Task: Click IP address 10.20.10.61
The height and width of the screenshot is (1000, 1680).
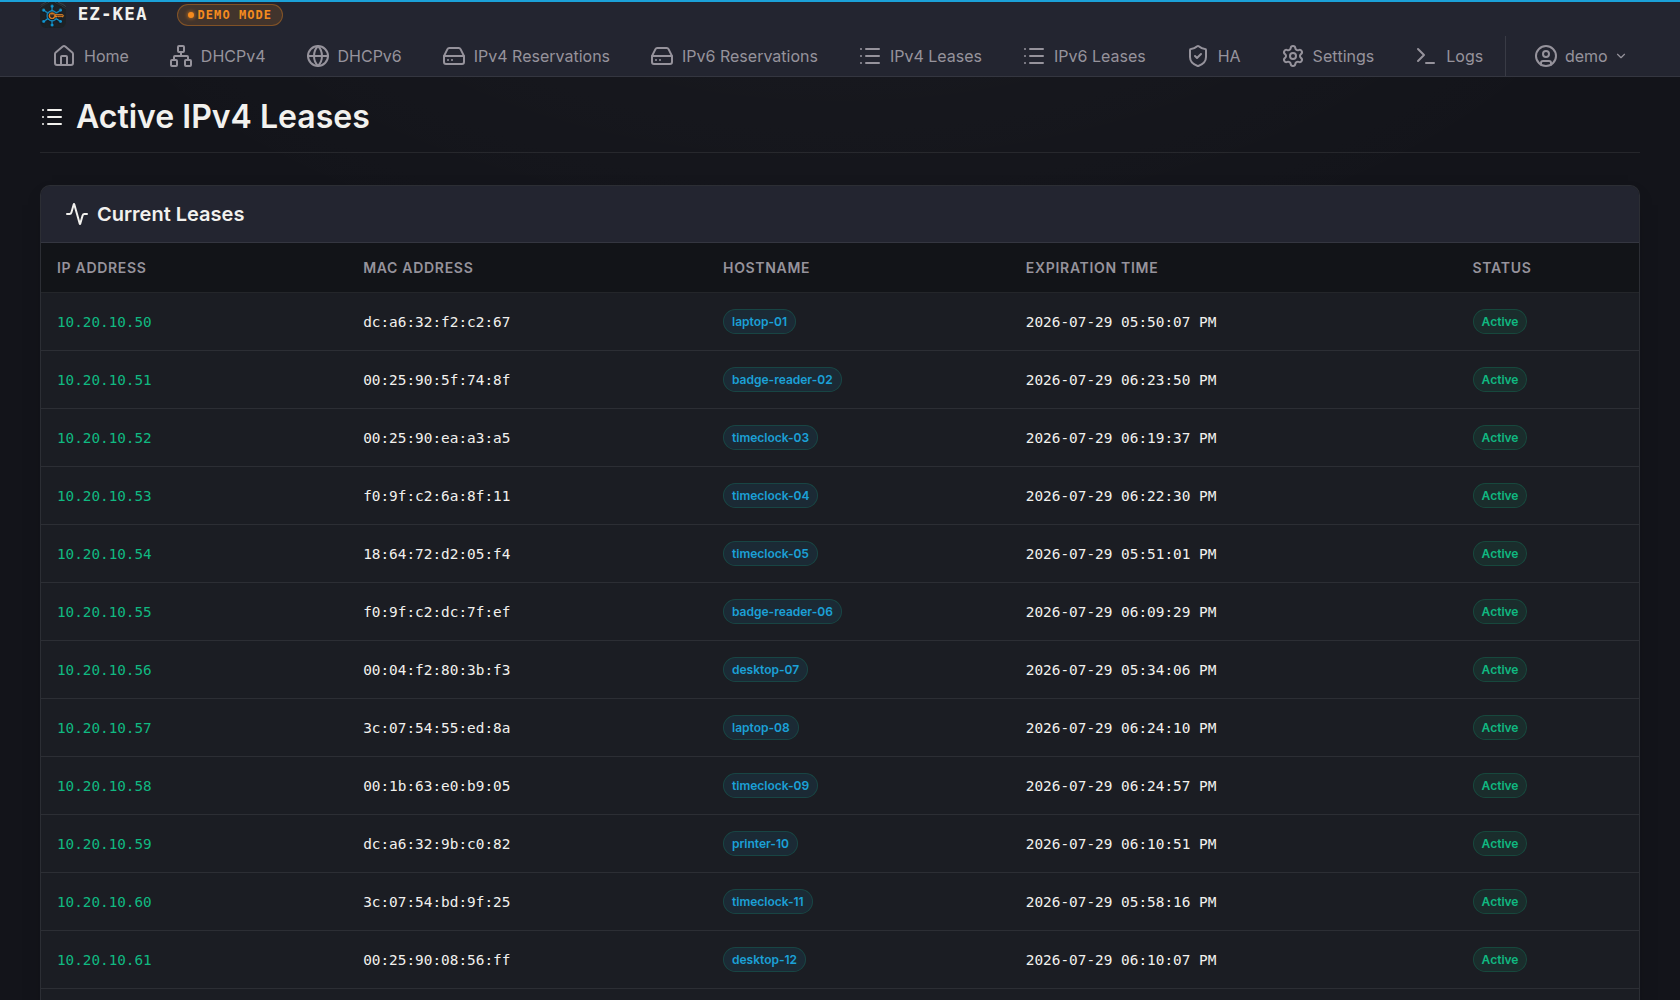Action: coord(104,960)
